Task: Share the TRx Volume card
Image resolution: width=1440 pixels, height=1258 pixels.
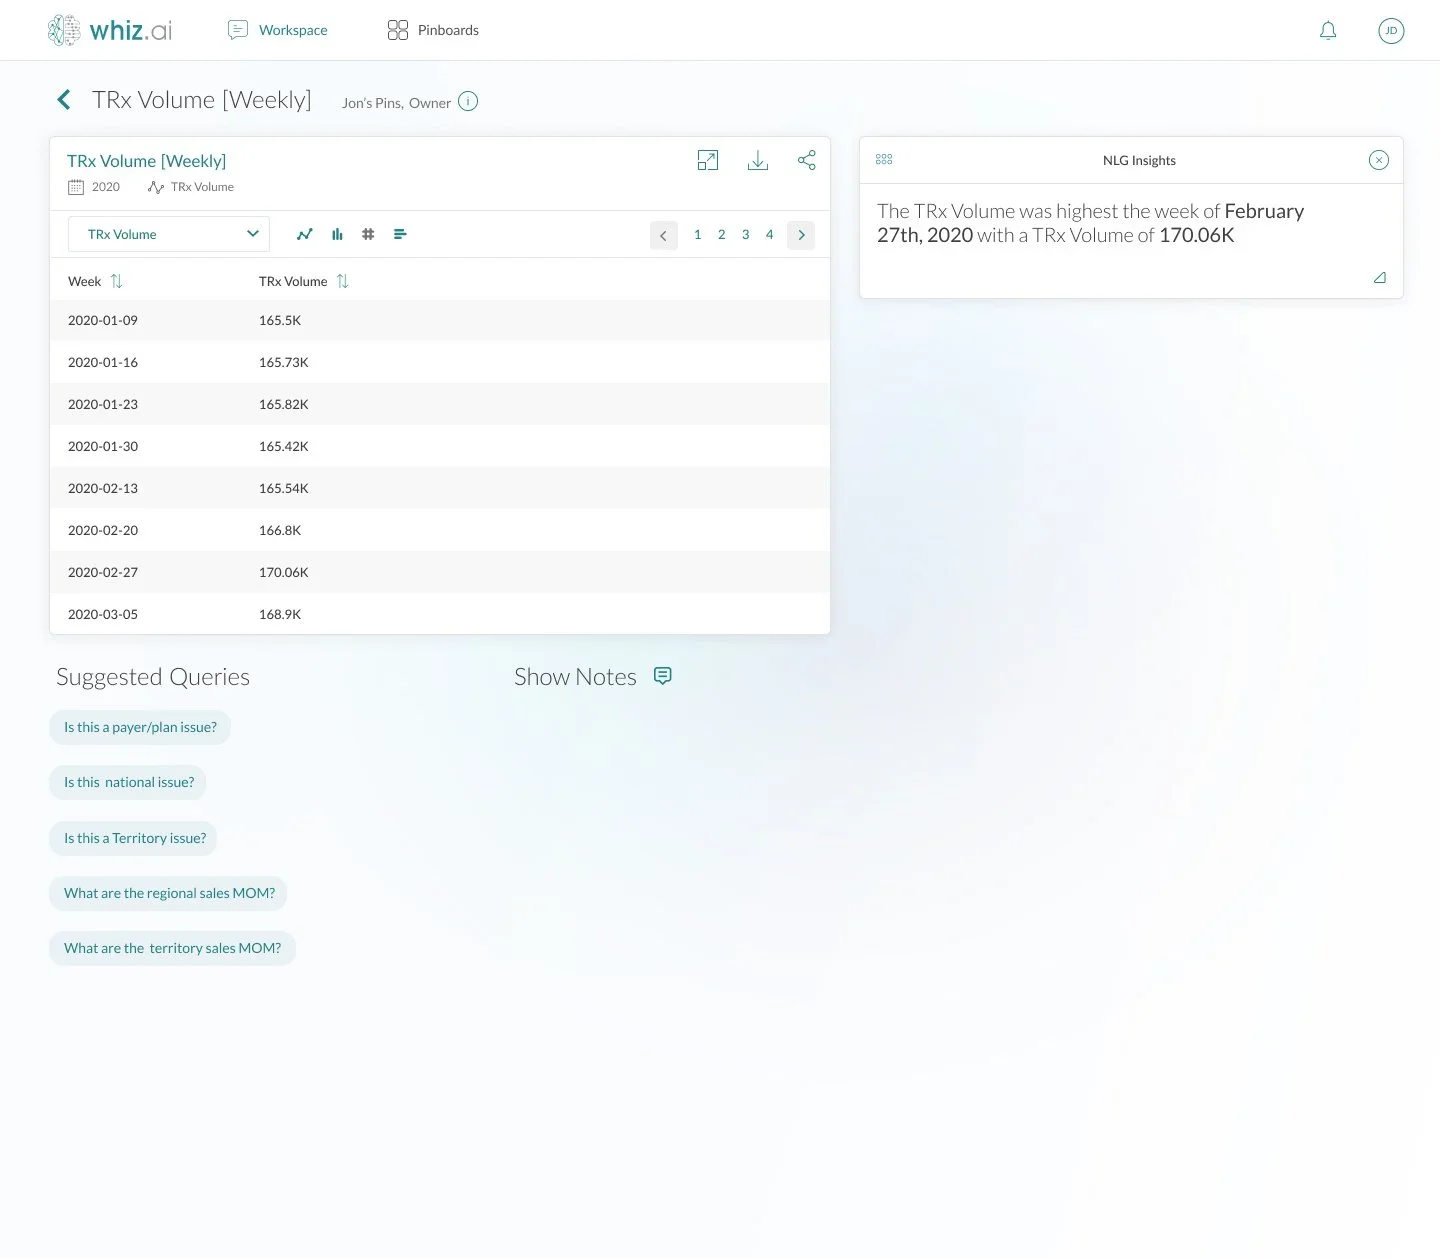Action: (807, 160)
